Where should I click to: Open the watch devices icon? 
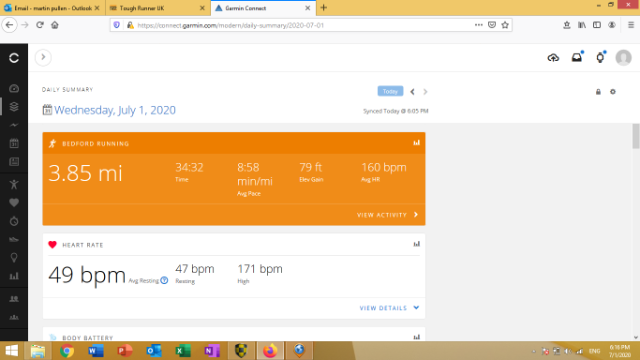pyautogui.click(x=600, y=58)
